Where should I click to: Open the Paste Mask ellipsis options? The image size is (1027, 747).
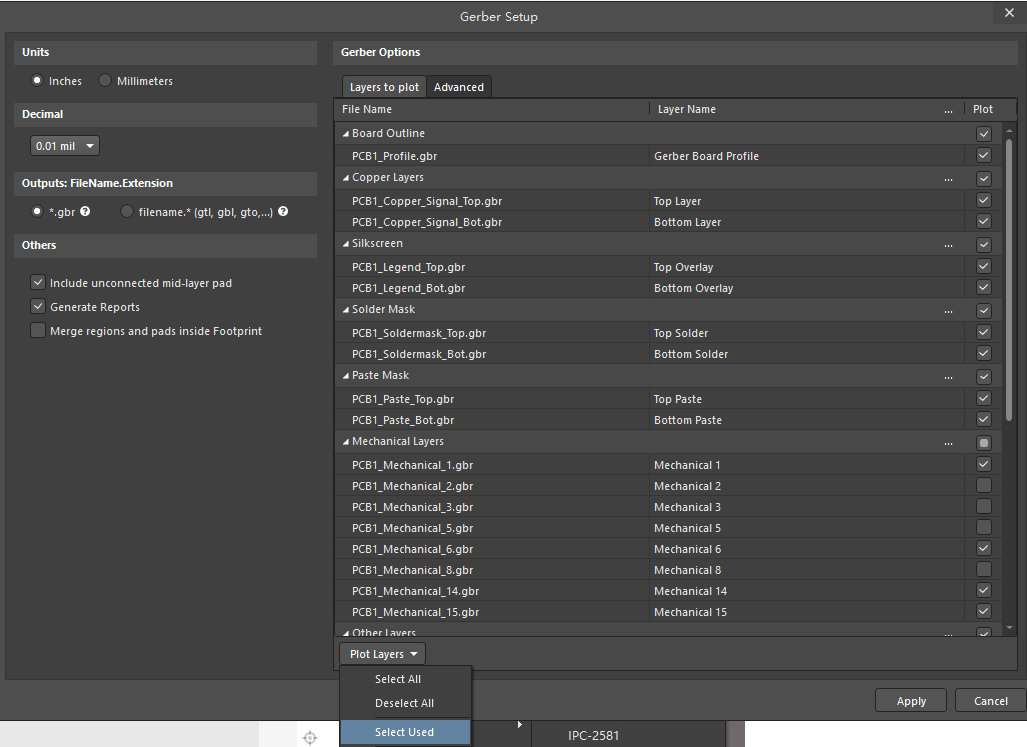[948, 376]
